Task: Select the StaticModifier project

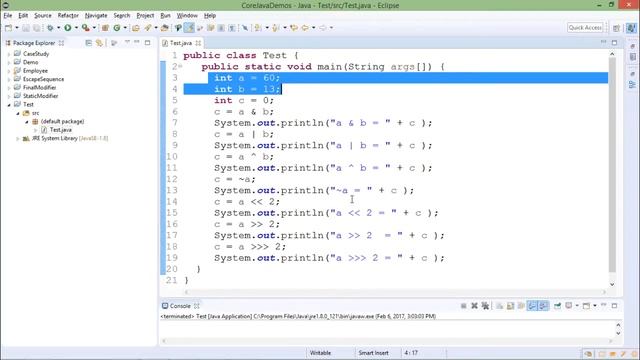Action: coord(40,96)
